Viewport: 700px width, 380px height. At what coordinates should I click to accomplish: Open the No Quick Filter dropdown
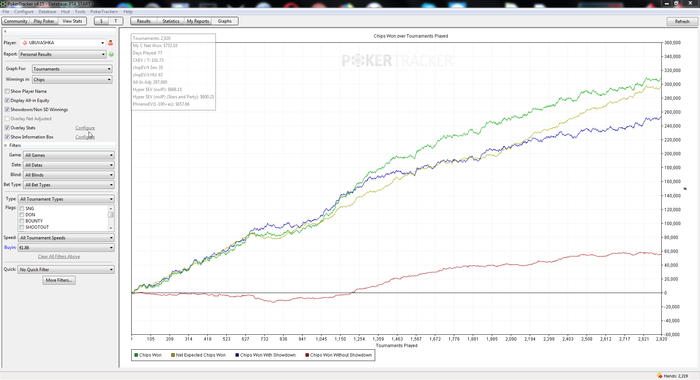coord(66,269)
